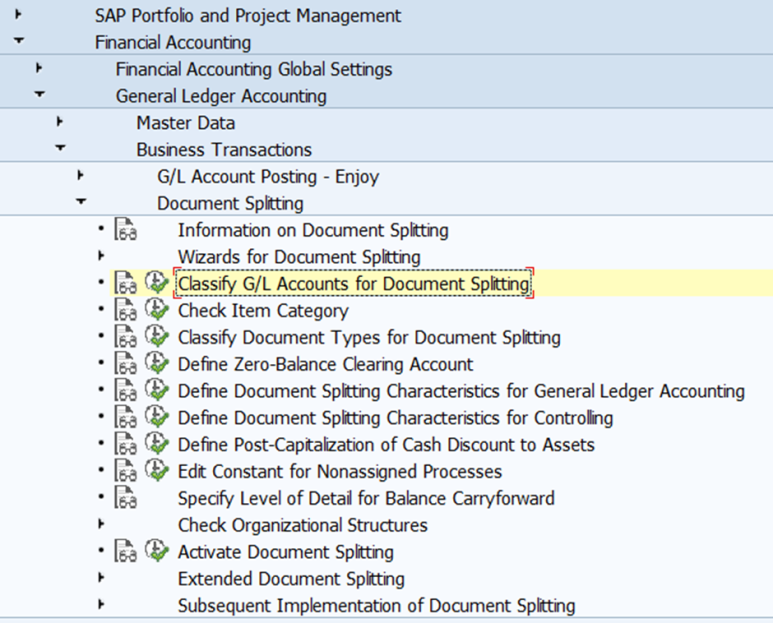Execute activity icon for Classify Document Types
773x623 pixels.
click(x=157, y=336)
